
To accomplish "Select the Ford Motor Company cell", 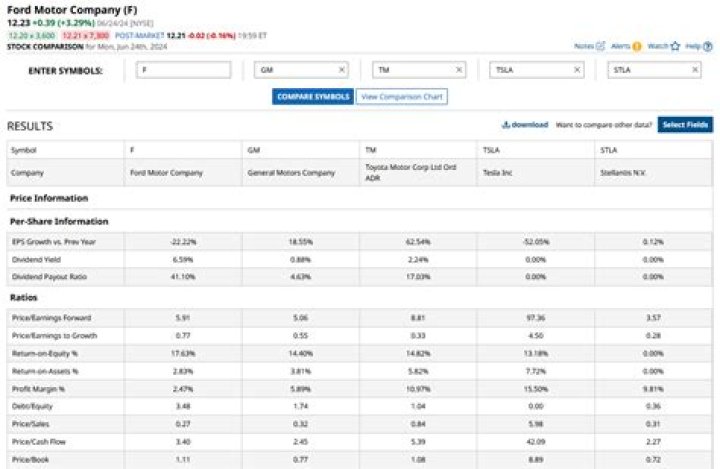I will pyautogui.click(x=183, y=173).
